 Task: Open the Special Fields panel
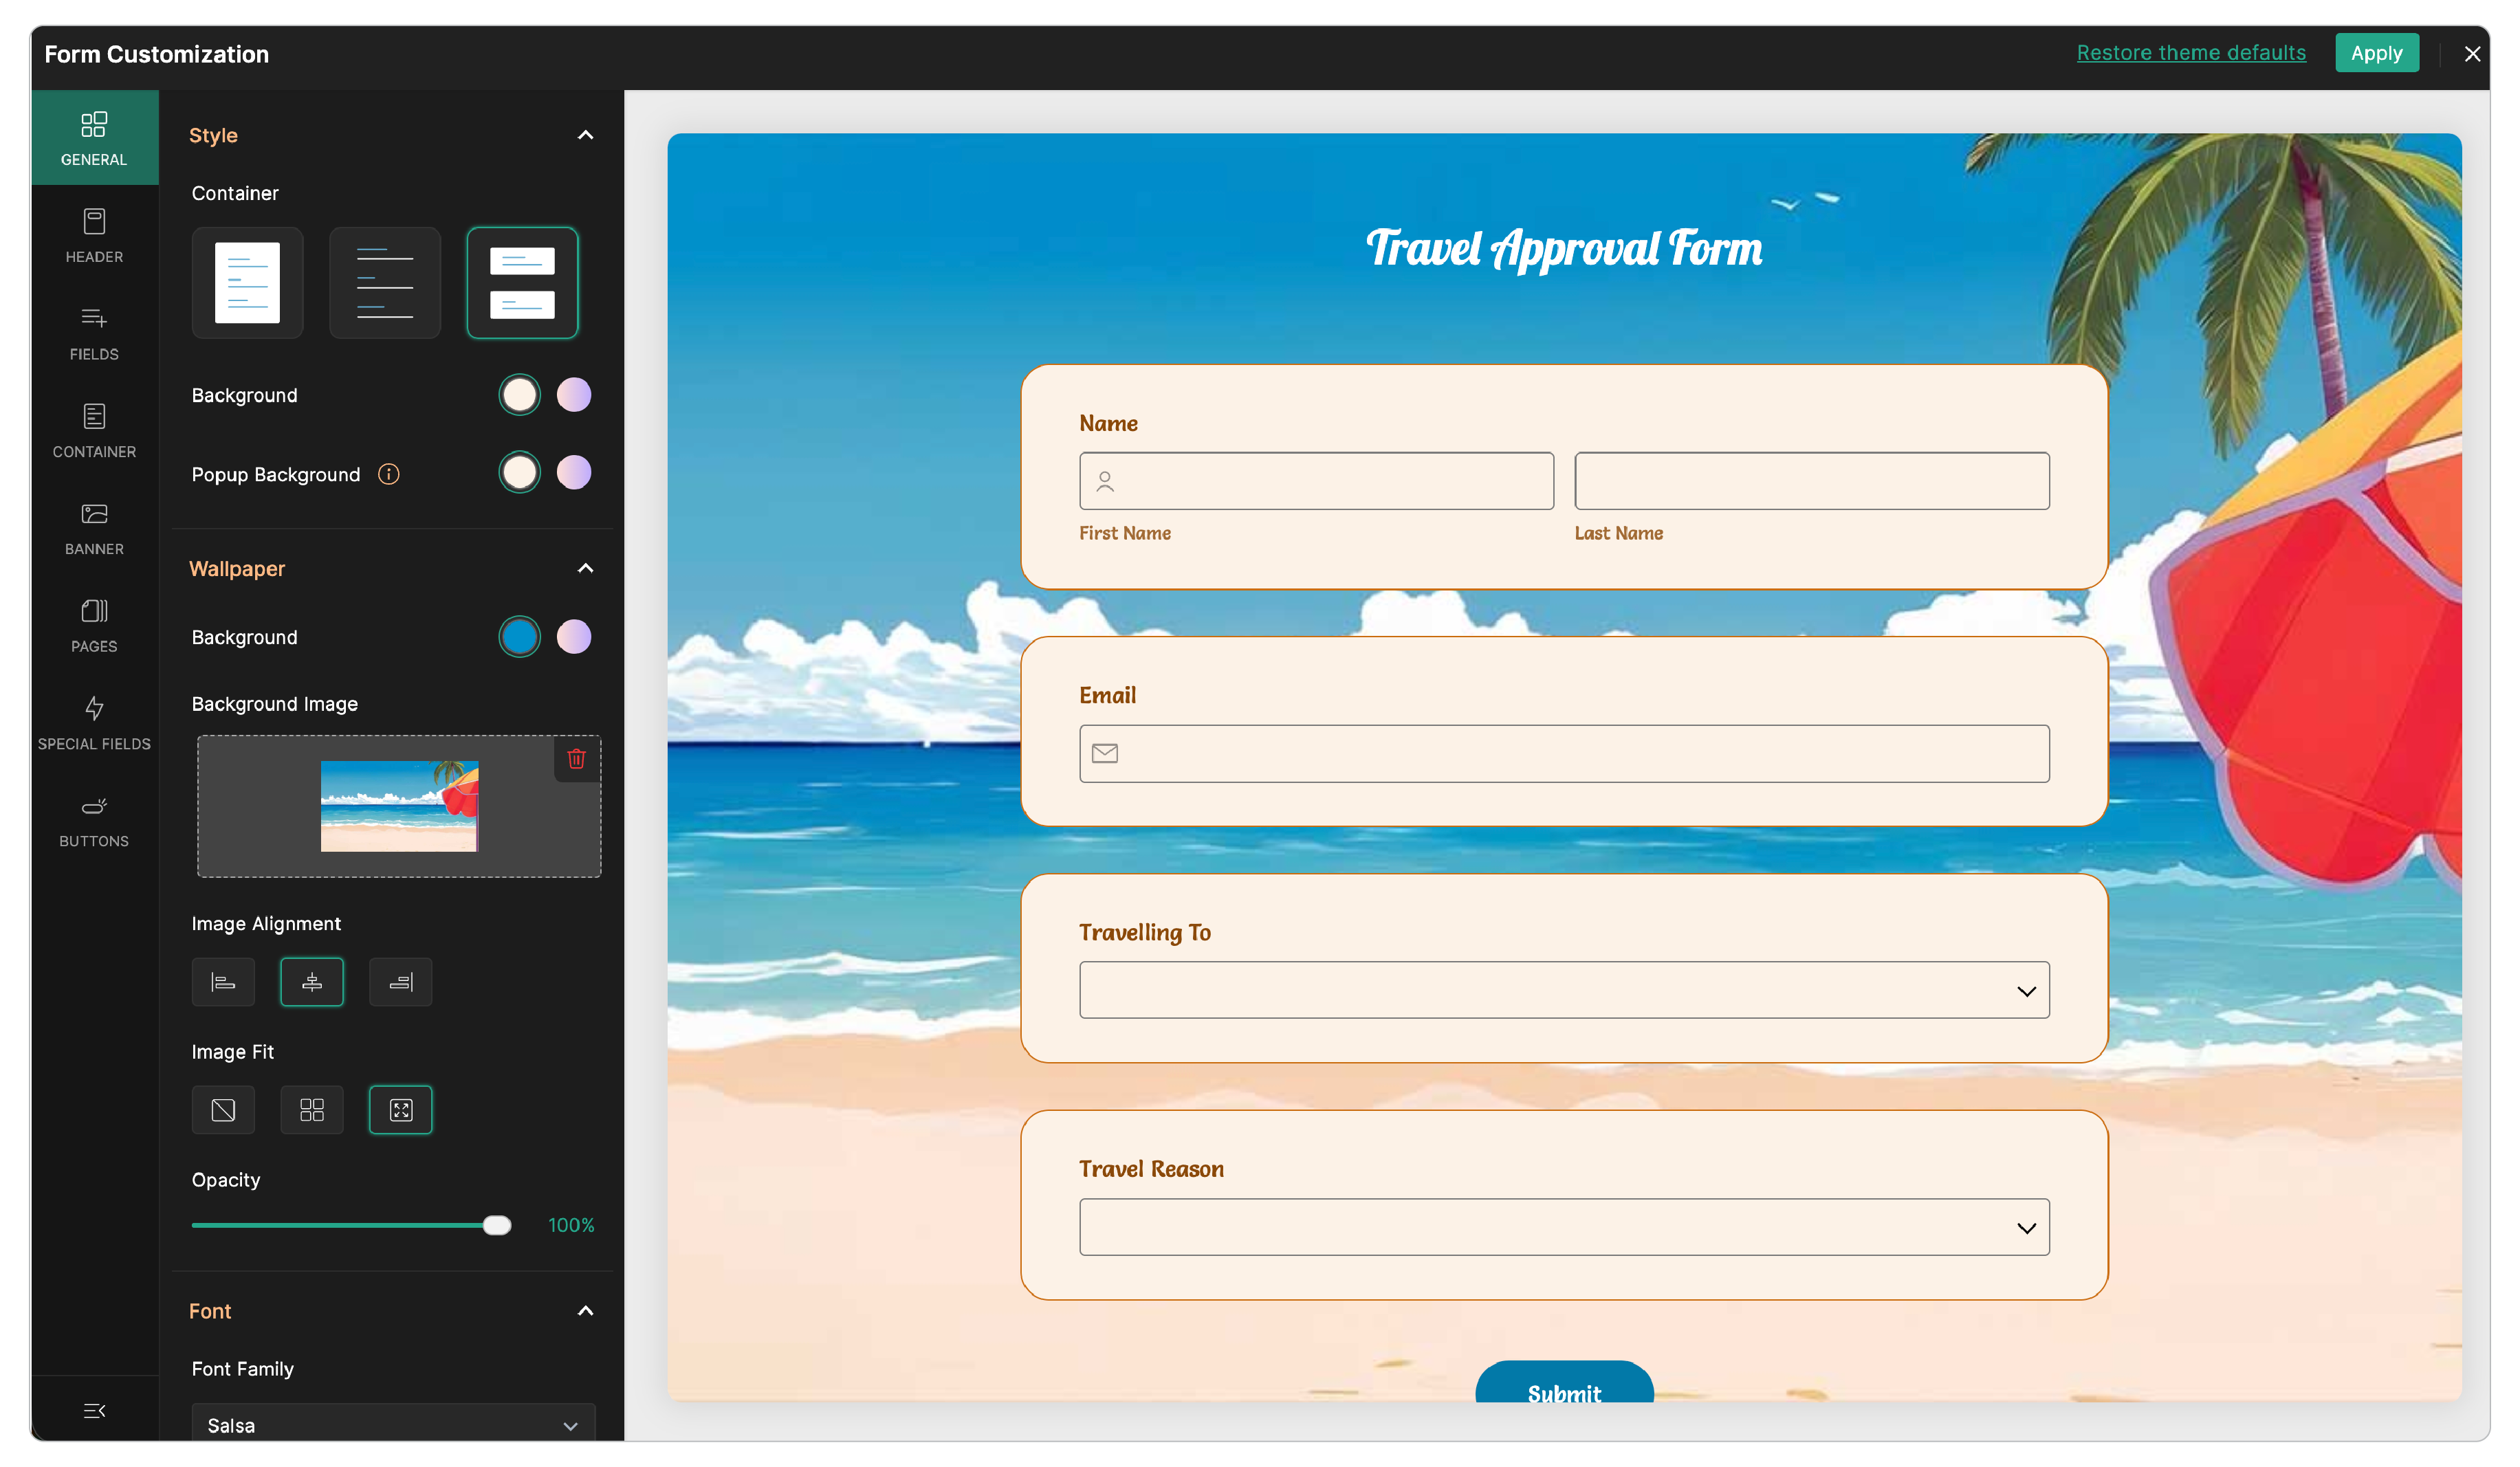click(x=93, y=722)
